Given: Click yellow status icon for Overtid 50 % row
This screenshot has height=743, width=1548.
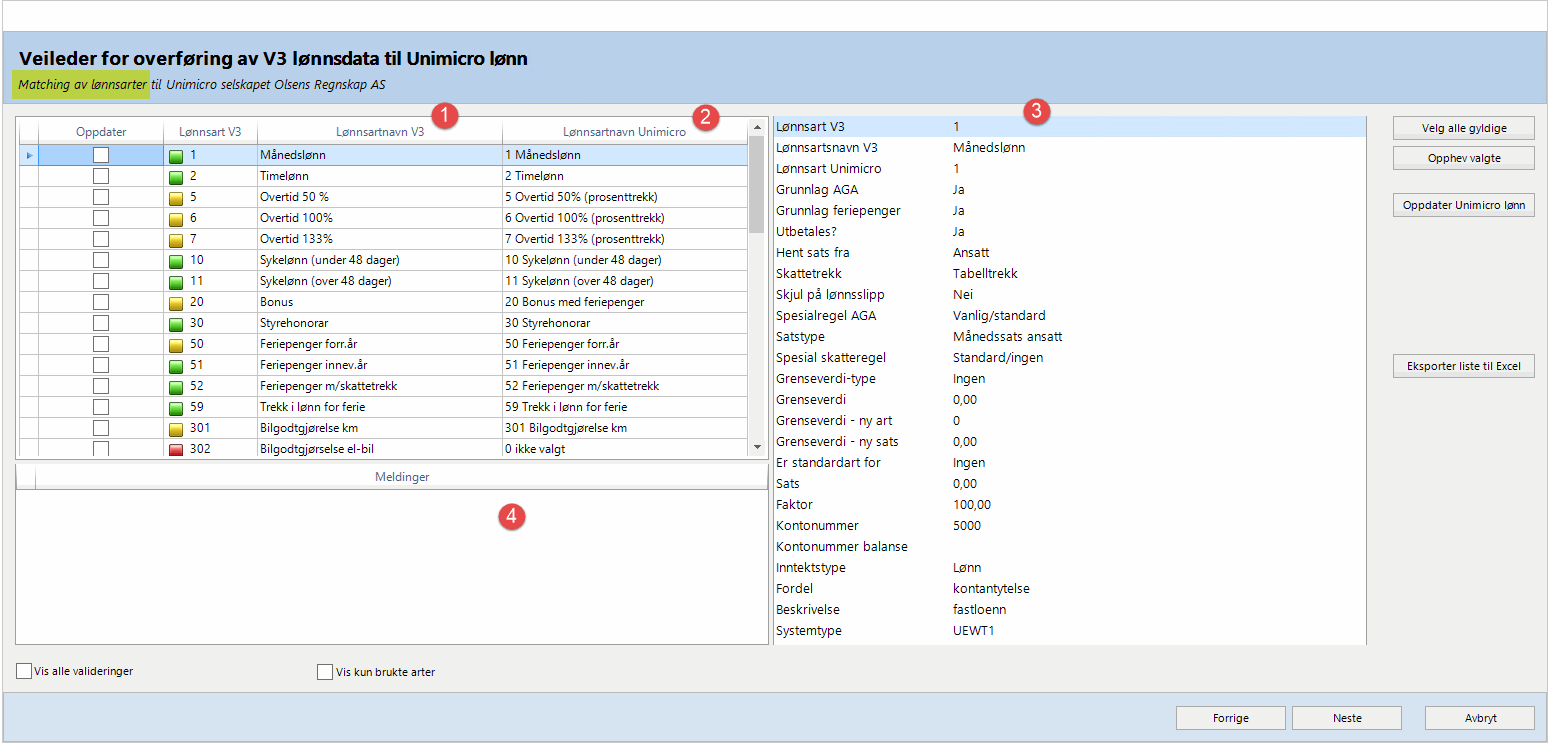Looking at the screenshot, I should (176, 198).
